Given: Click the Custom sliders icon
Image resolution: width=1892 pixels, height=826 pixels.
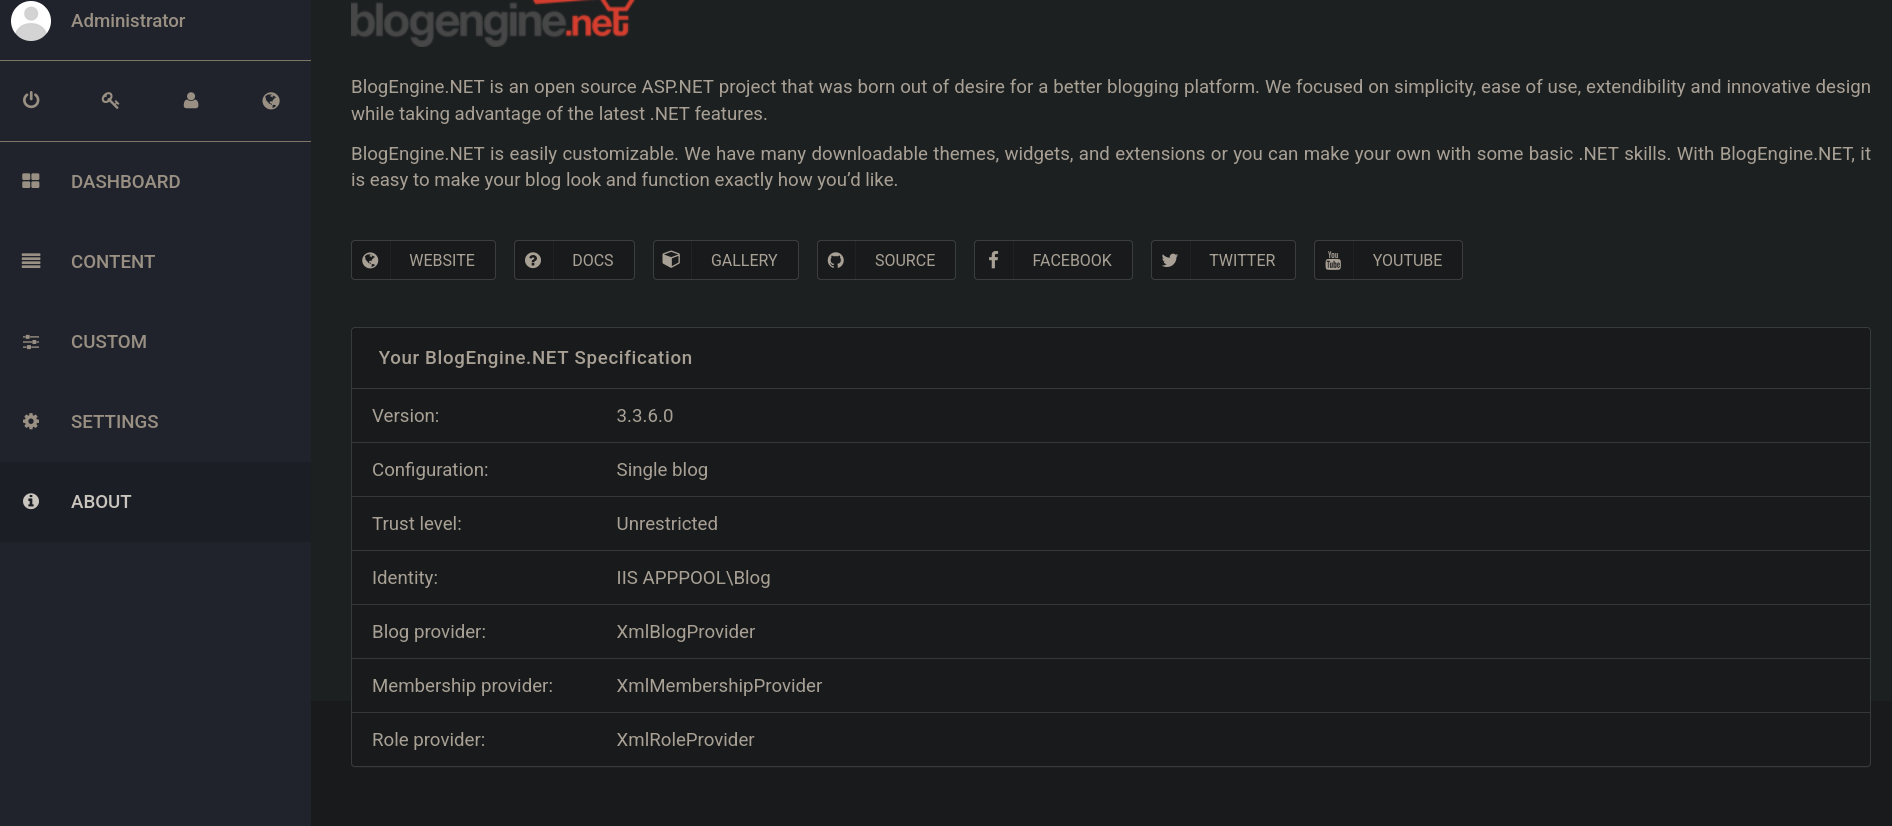Looking at the screenshot, I should pyautogui.click(x=31, y=341).
